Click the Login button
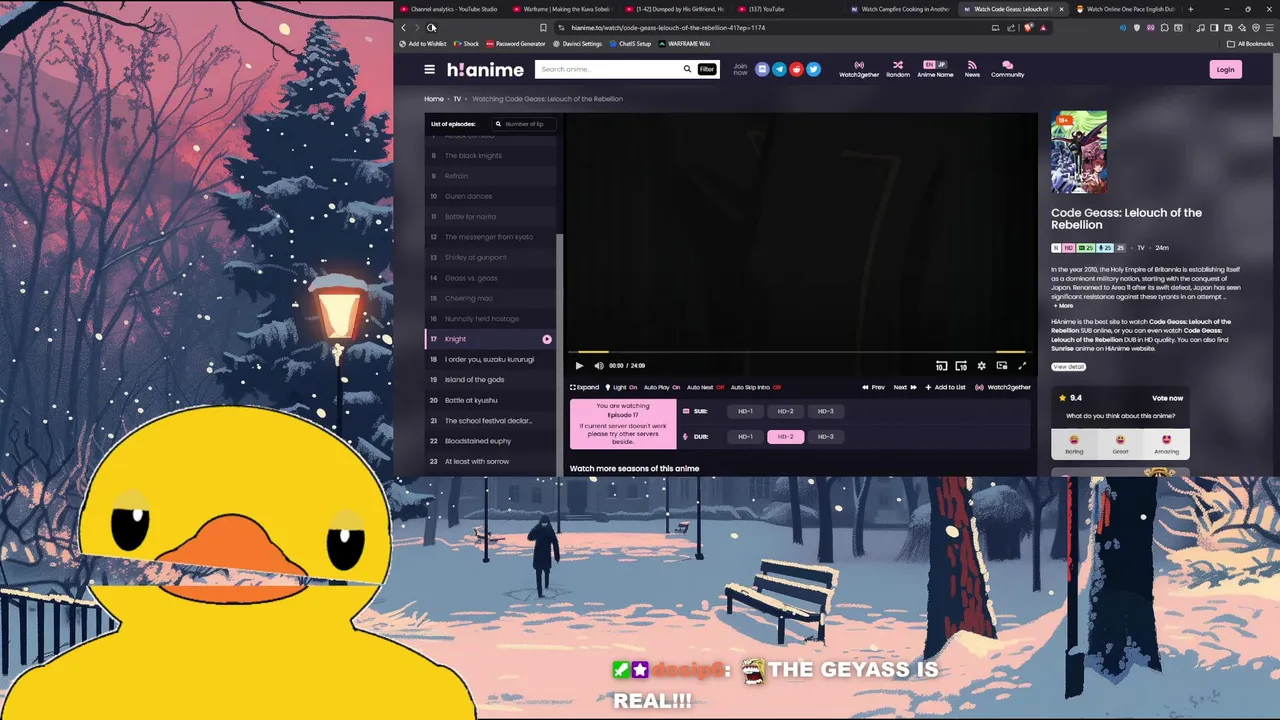This screenshot has height=720, width=1280. coord(1225,69)
